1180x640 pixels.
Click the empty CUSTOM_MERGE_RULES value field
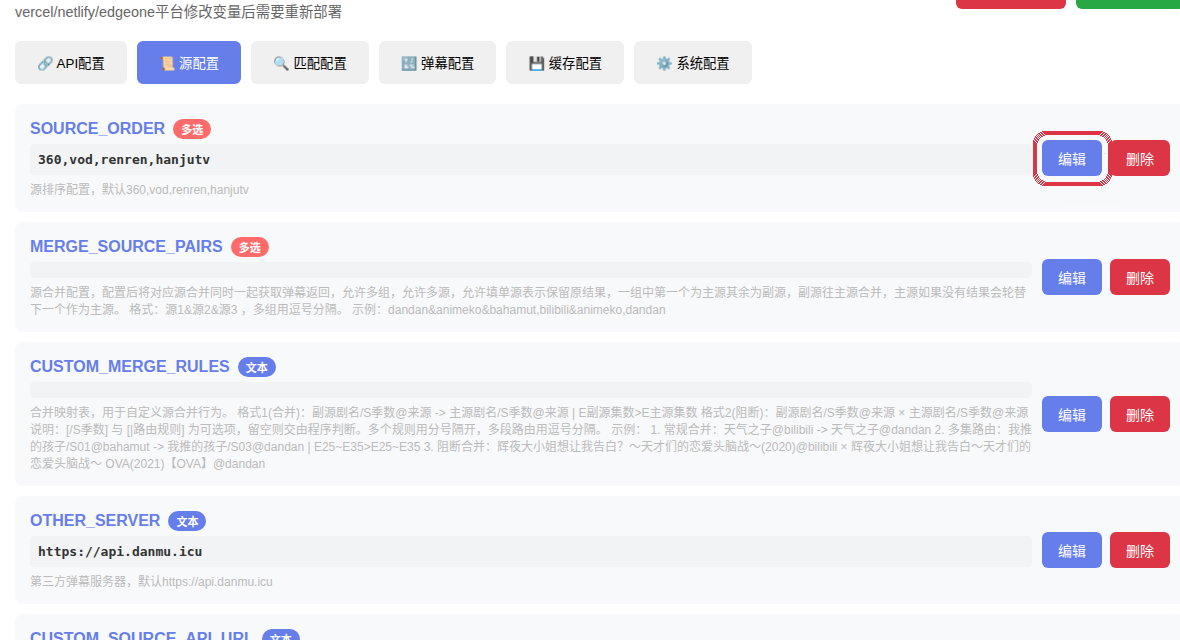pyautogui.click(x=531, y=389)
